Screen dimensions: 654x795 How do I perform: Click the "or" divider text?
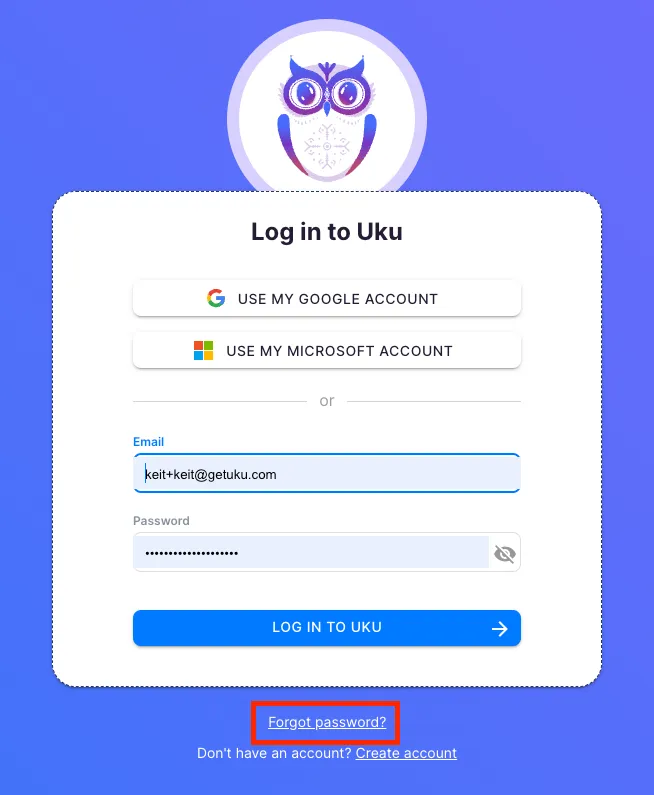click(327, 401)
